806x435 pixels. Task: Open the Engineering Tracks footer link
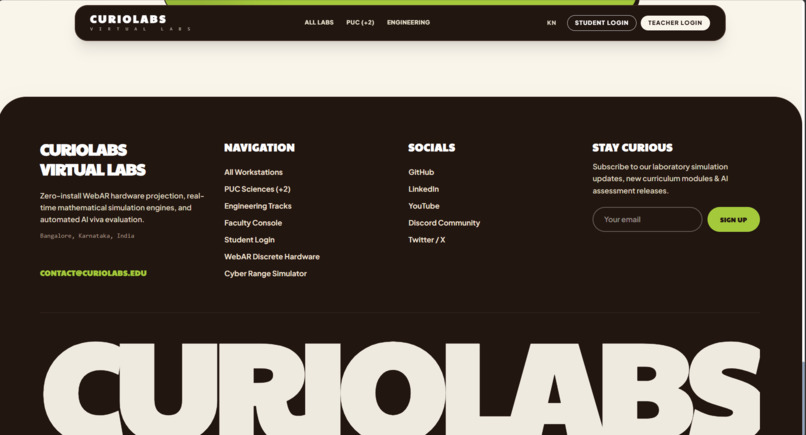(258, 206)
